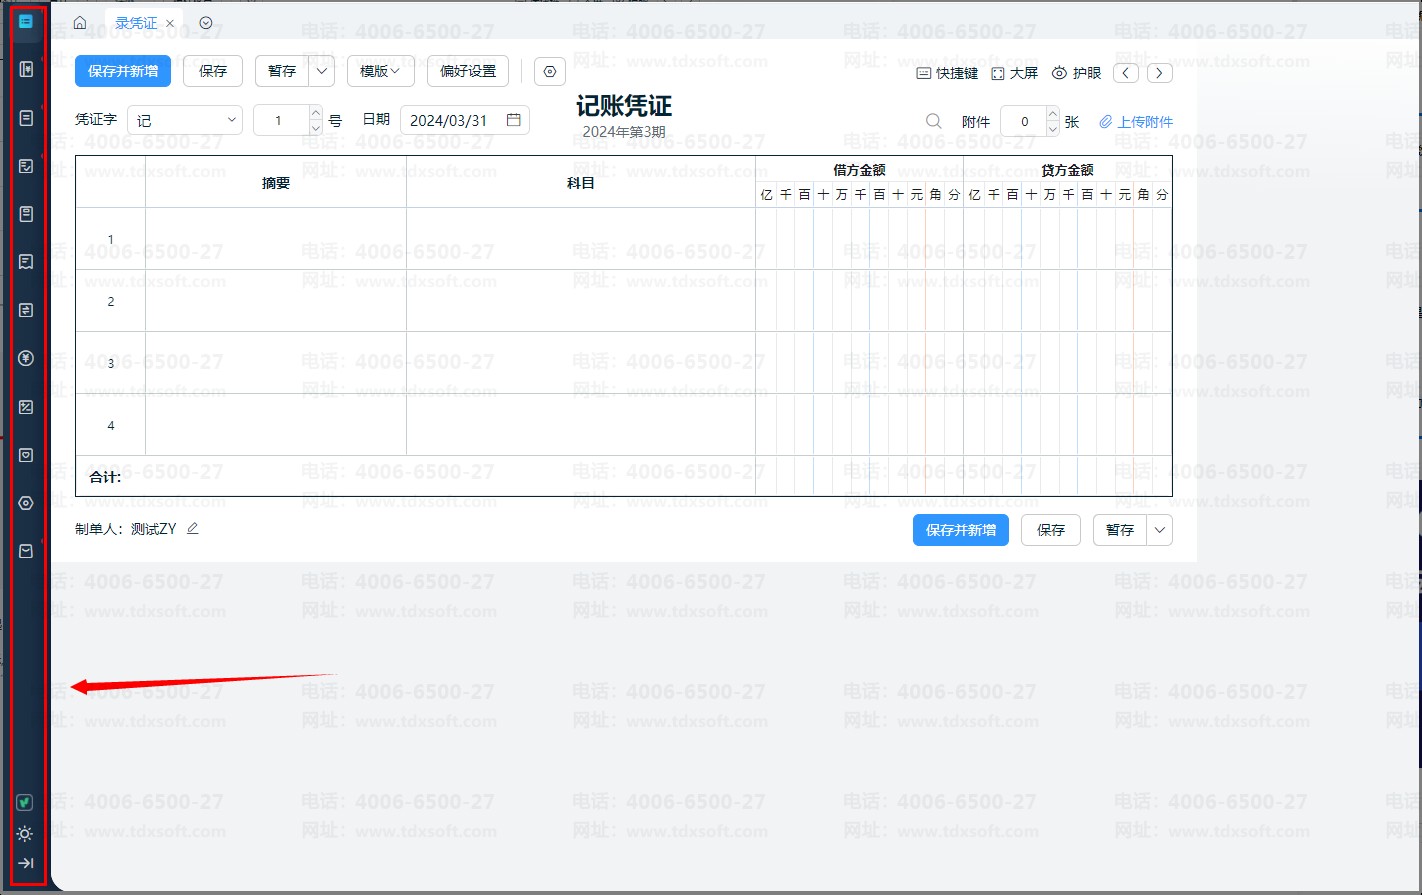
Task: Click the yen currency icon in sidebar
Action: [x=26, y=358]
